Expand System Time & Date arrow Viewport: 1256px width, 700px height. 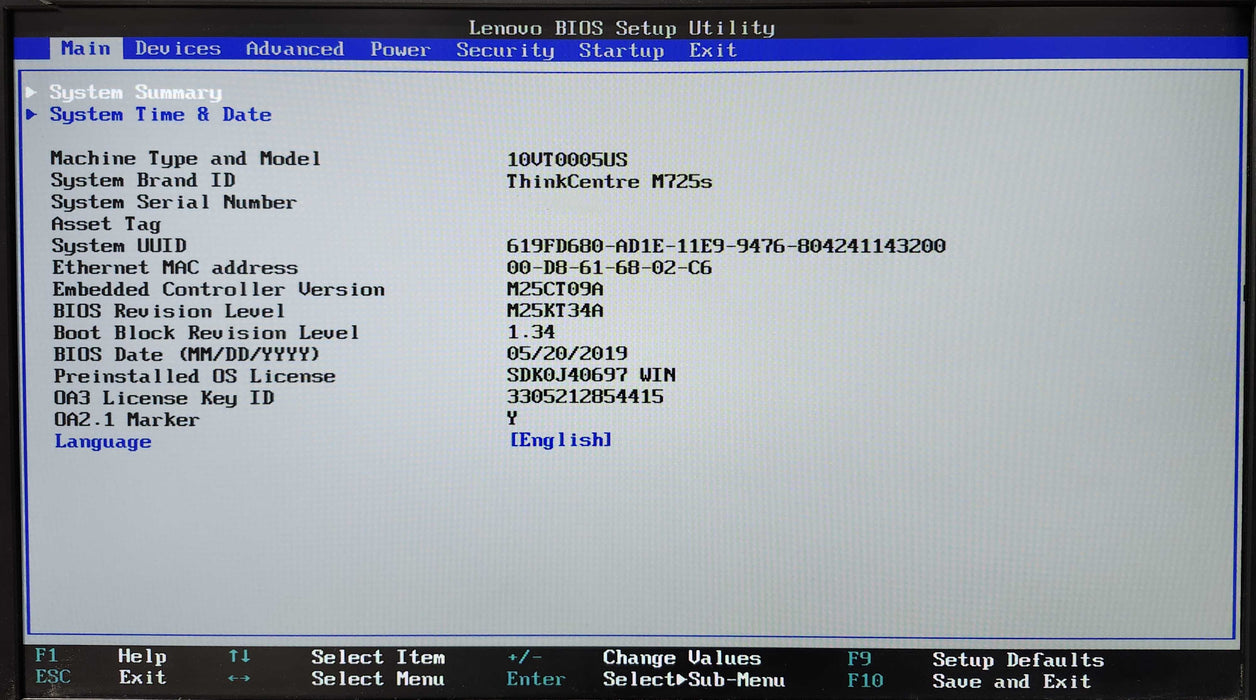[32, 114]
